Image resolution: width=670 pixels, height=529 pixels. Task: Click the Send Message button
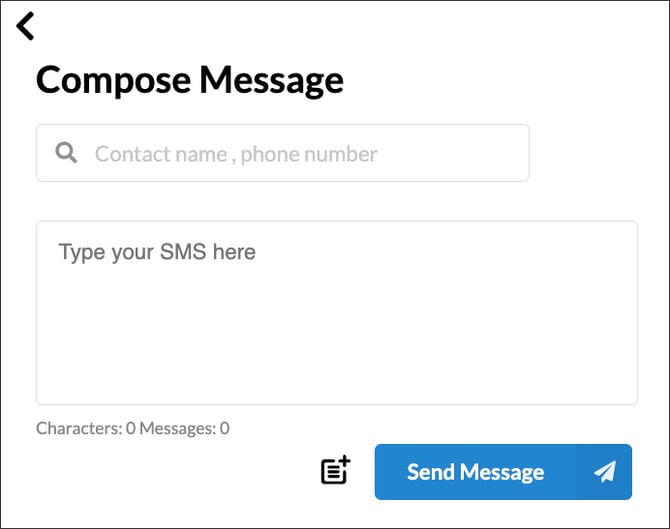(x=476, y=472)
